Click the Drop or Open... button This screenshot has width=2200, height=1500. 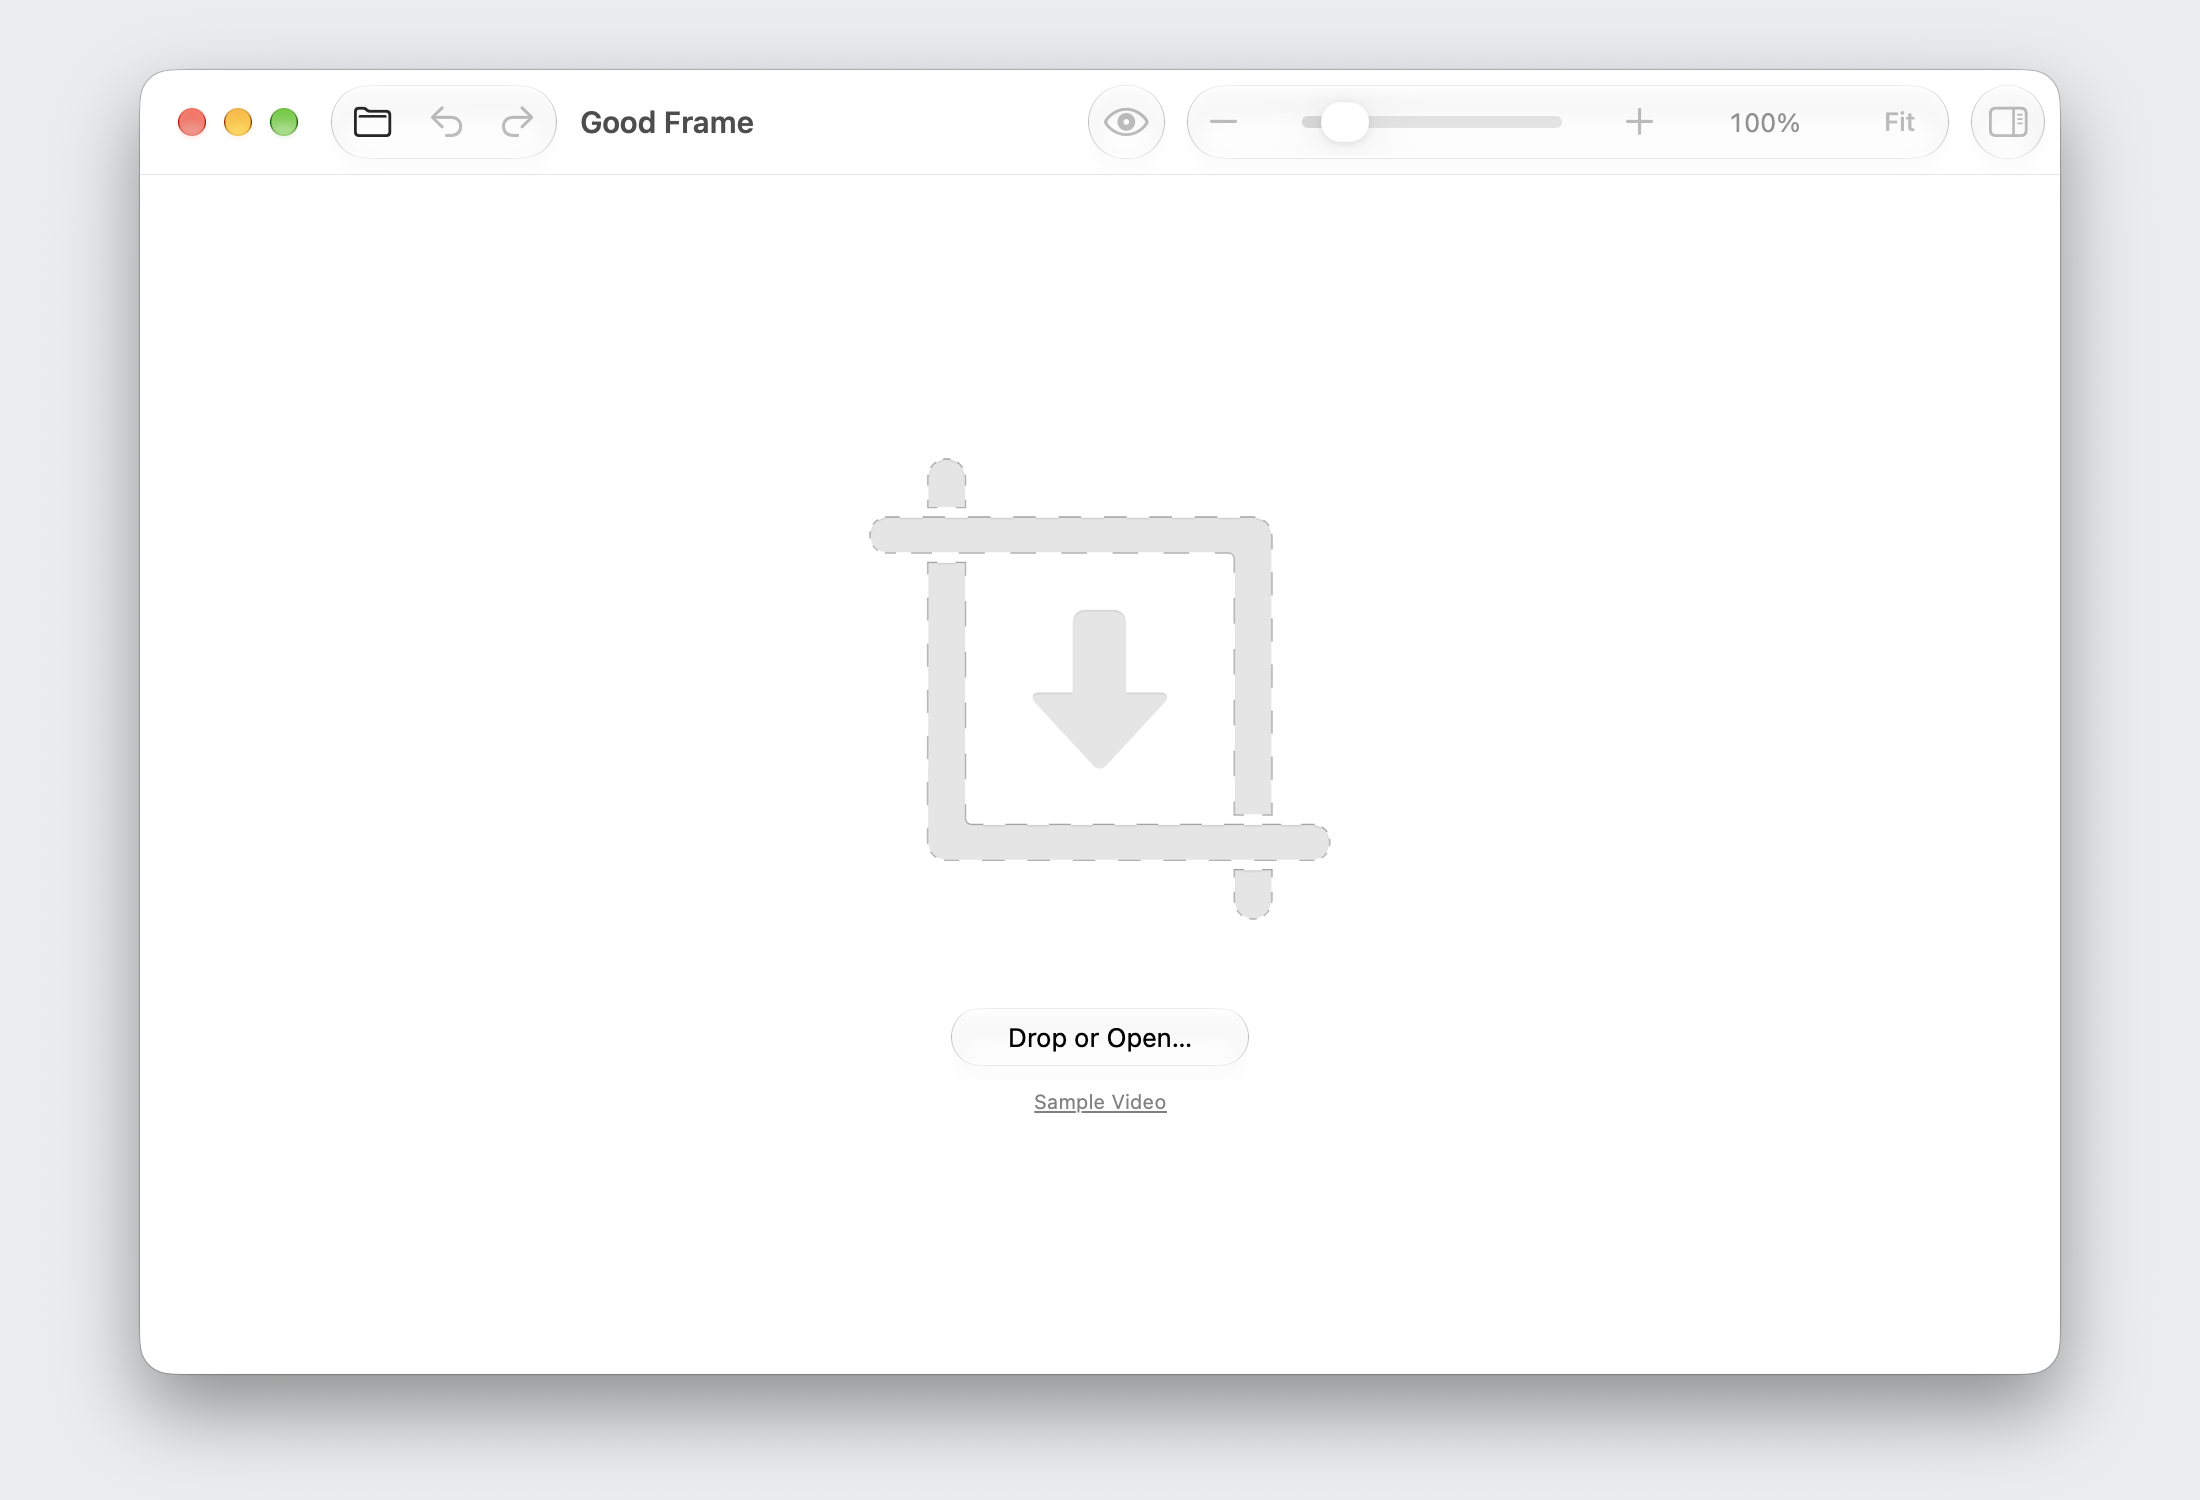click(x=1100, y=1038)
